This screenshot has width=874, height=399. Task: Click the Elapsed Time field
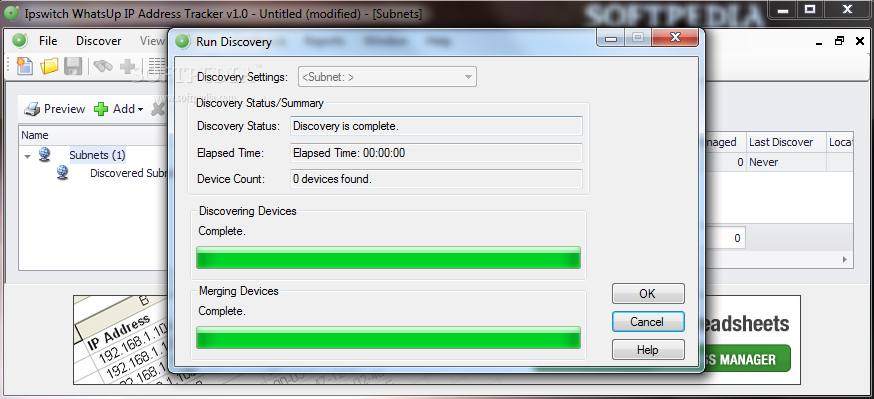(436, 153)
